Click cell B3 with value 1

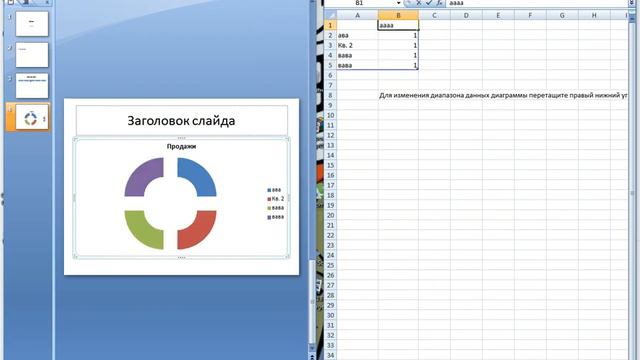click(398, 45)
